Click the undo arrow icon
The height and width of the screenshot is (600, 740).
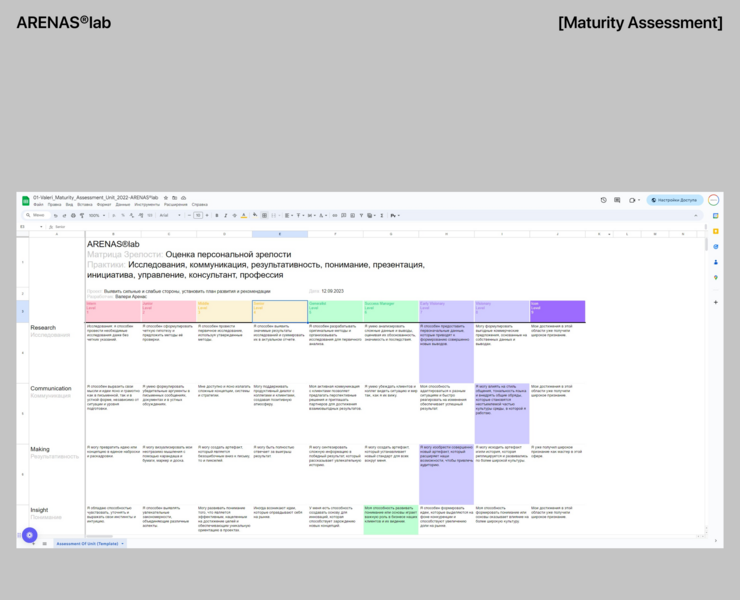[x=54, y=215]
